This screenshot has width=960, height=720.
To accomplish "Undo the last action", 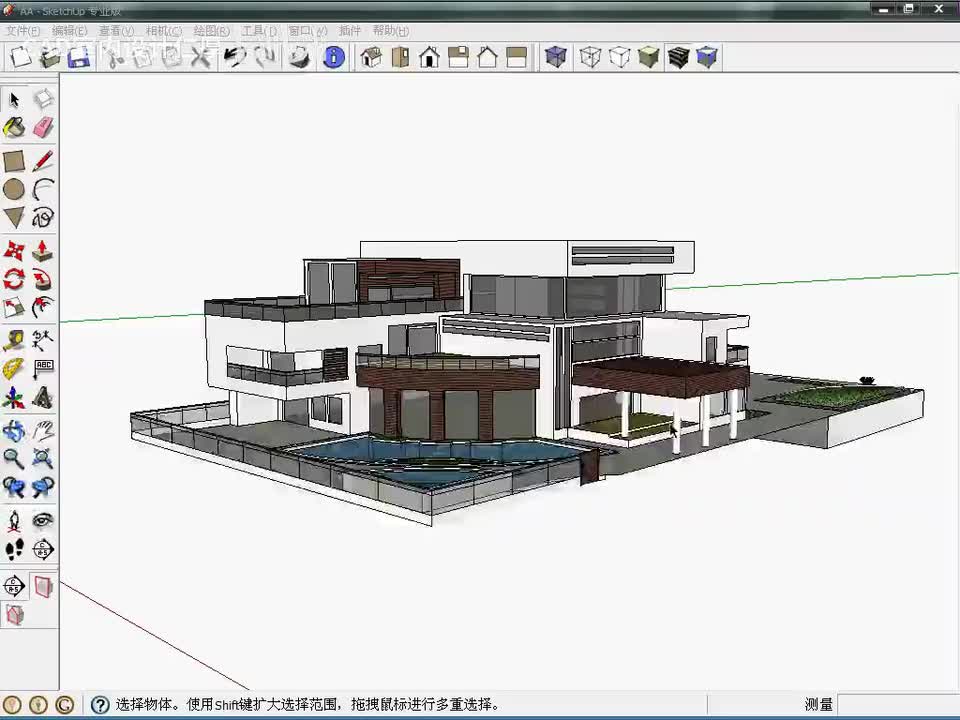I will (x=235, y=58).
